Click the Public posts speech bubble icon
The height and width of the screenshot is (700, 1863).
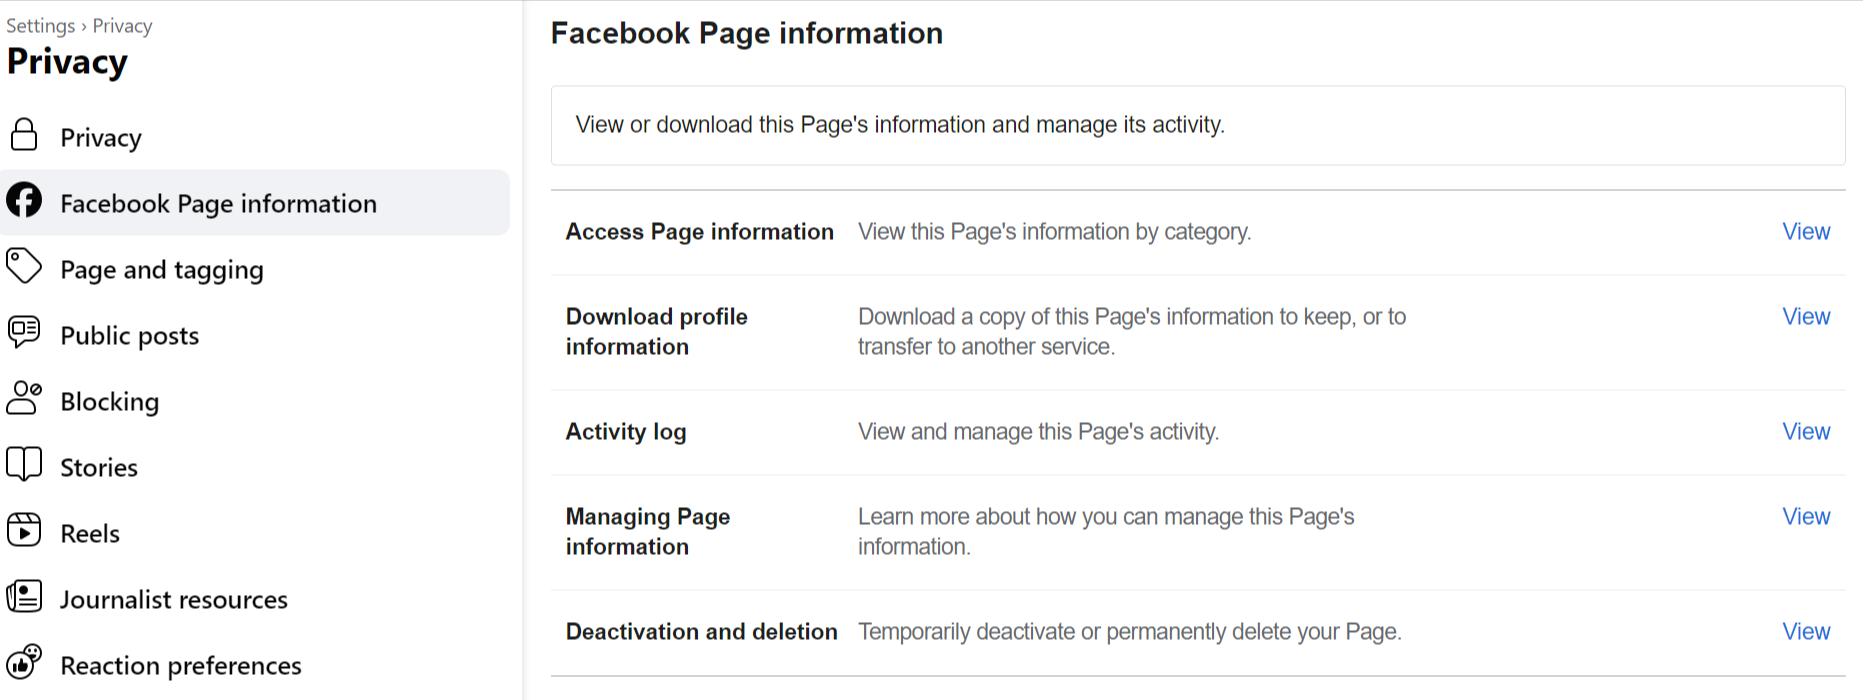click(x=24, y=332)
